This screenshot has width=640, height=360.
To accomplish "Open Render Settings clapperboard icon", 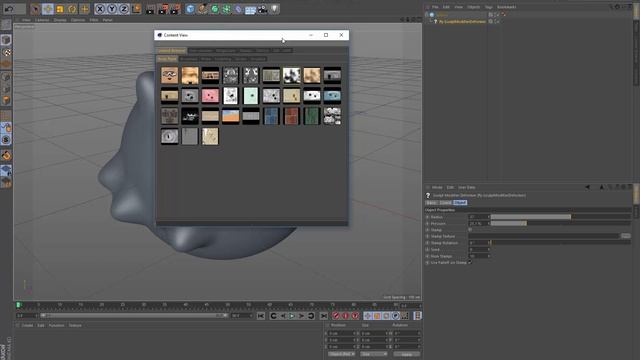I will click(175, 9).
